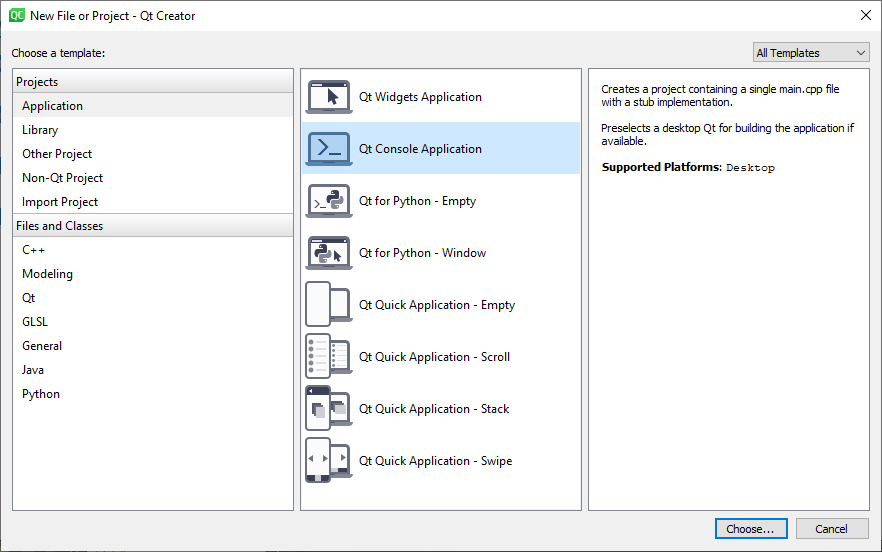The image size is (882, 552).
Task: Choose the Python files category
Action: coord(41,394)
